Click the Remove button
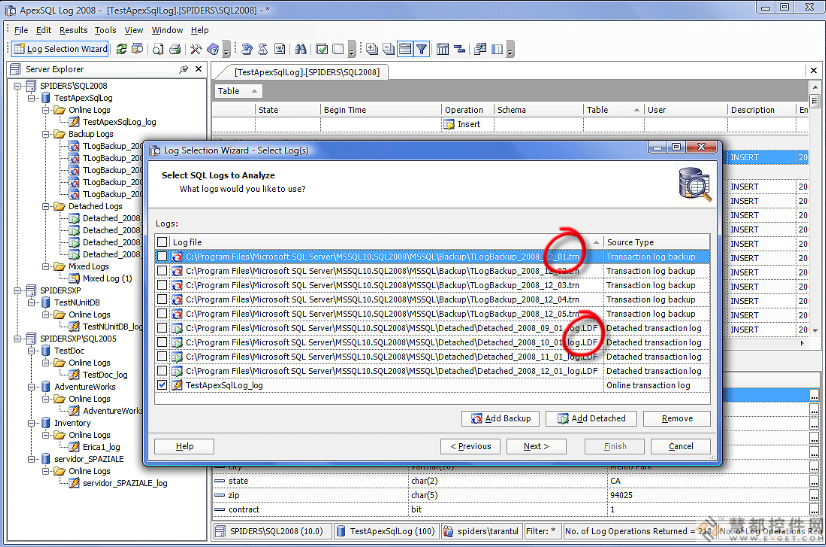Screen dimensions: 826x547 [677, 418]
